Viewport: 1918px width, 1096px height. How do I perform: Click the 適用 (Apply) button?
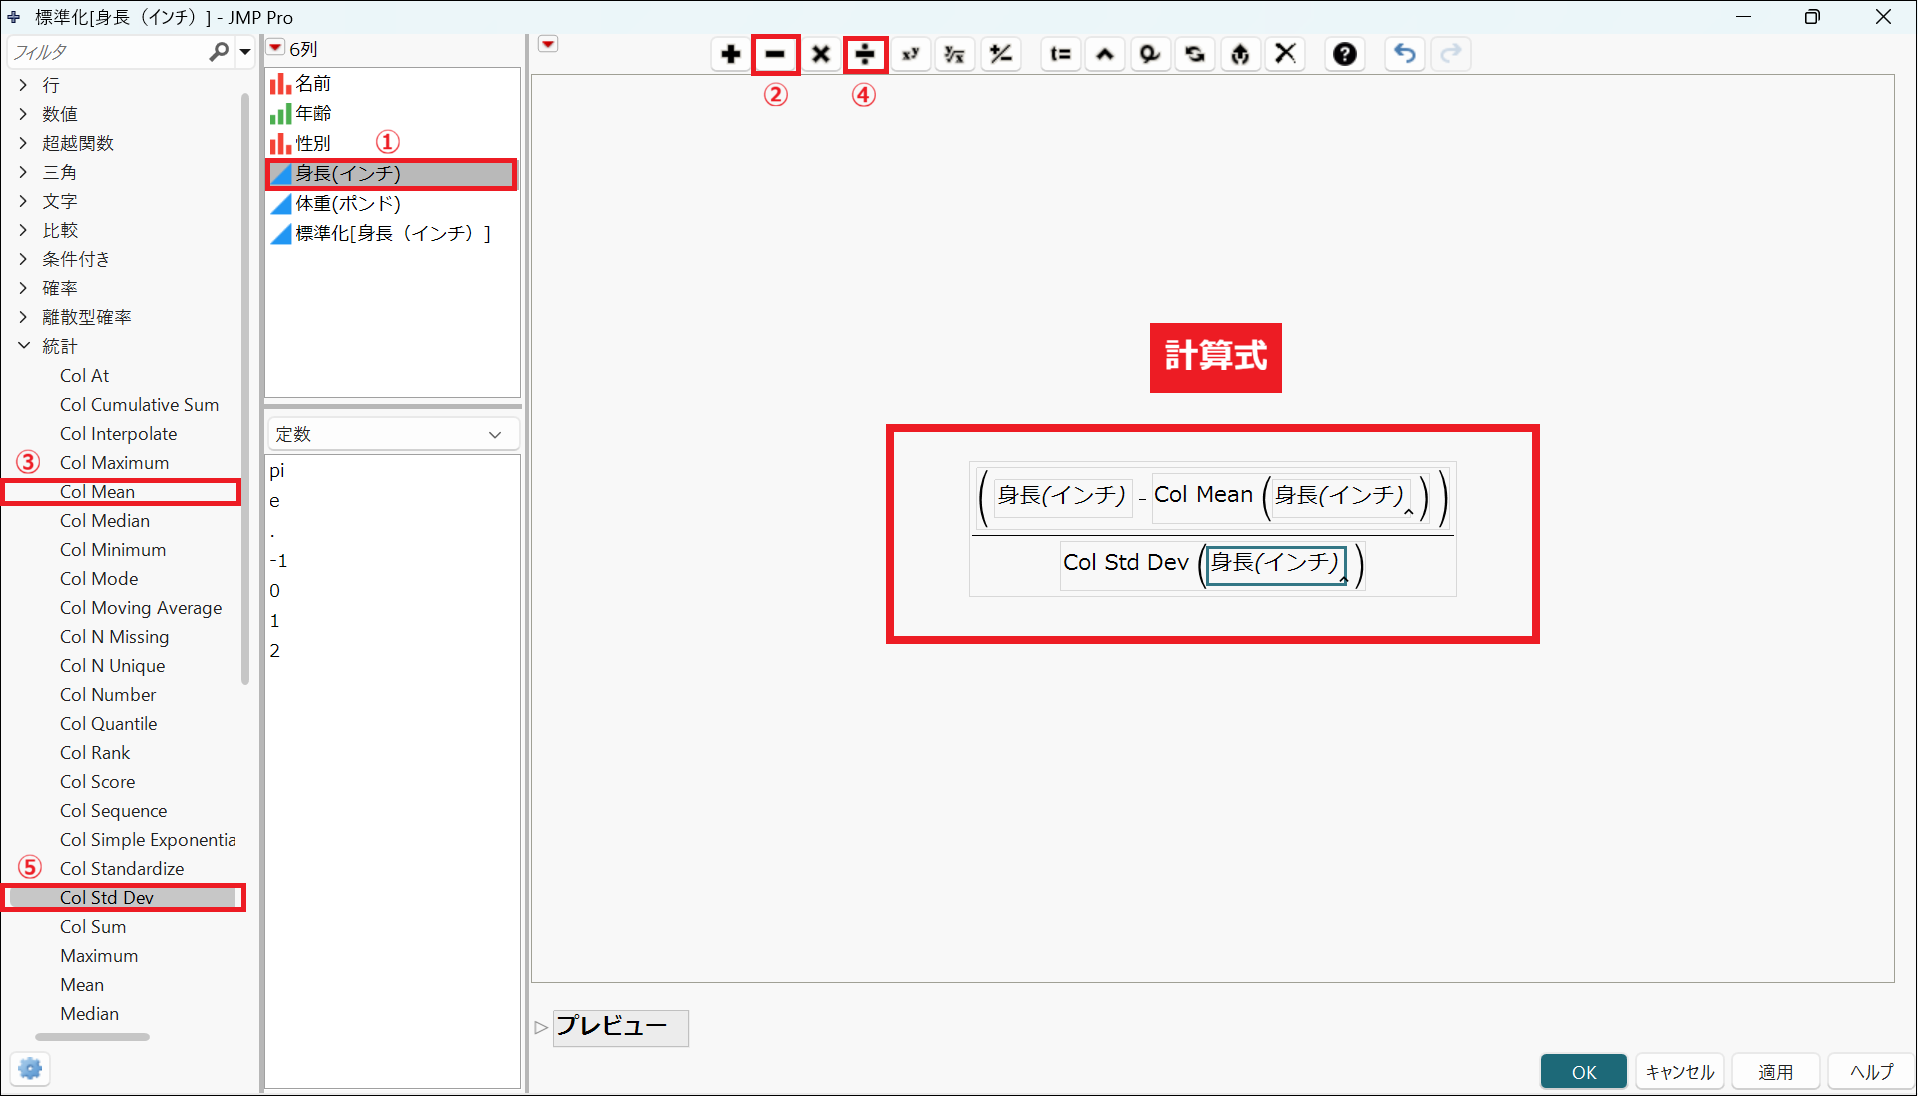click(x=1774, y=1071)
